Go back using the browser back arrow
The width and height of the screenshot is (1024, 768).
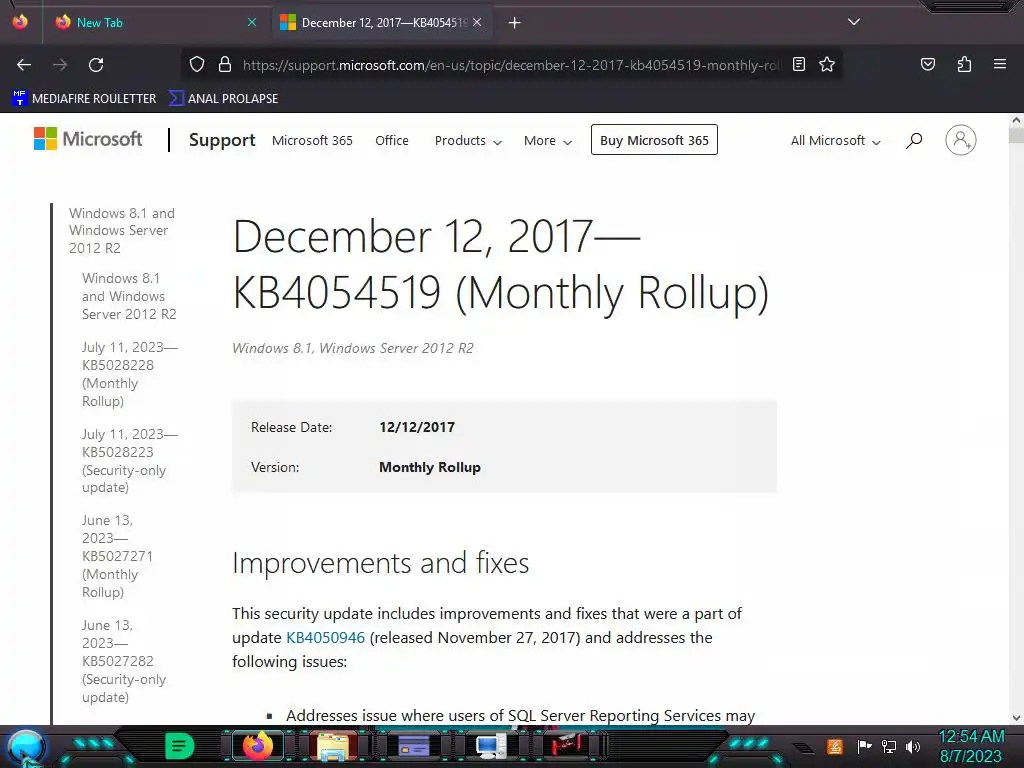pyautogui.click(x=24, y=65)
